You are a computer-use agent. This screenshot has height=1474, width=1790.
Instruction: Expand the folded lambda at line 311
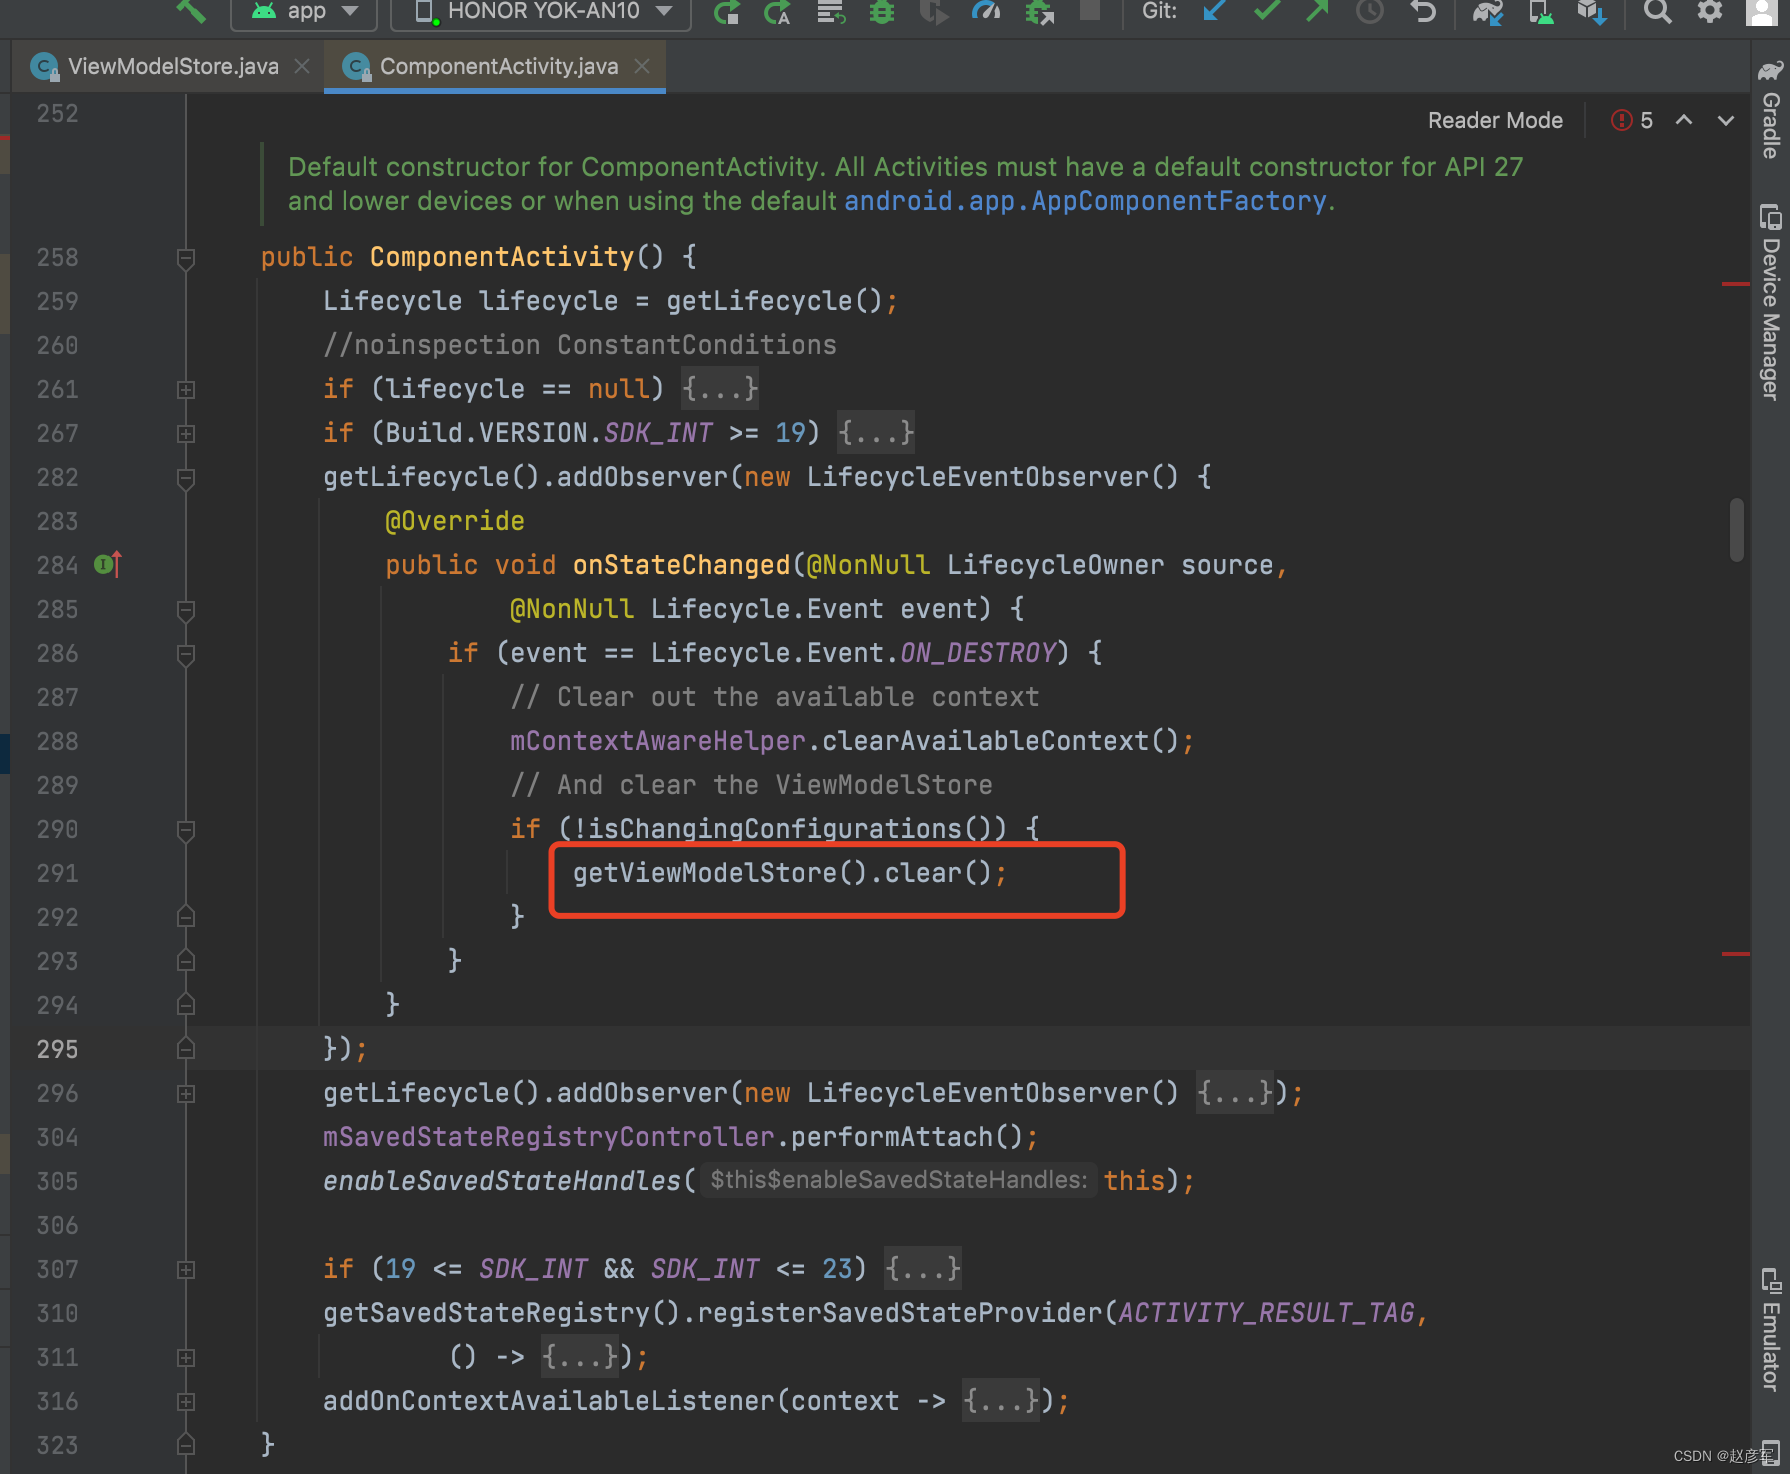[186, 1358]
